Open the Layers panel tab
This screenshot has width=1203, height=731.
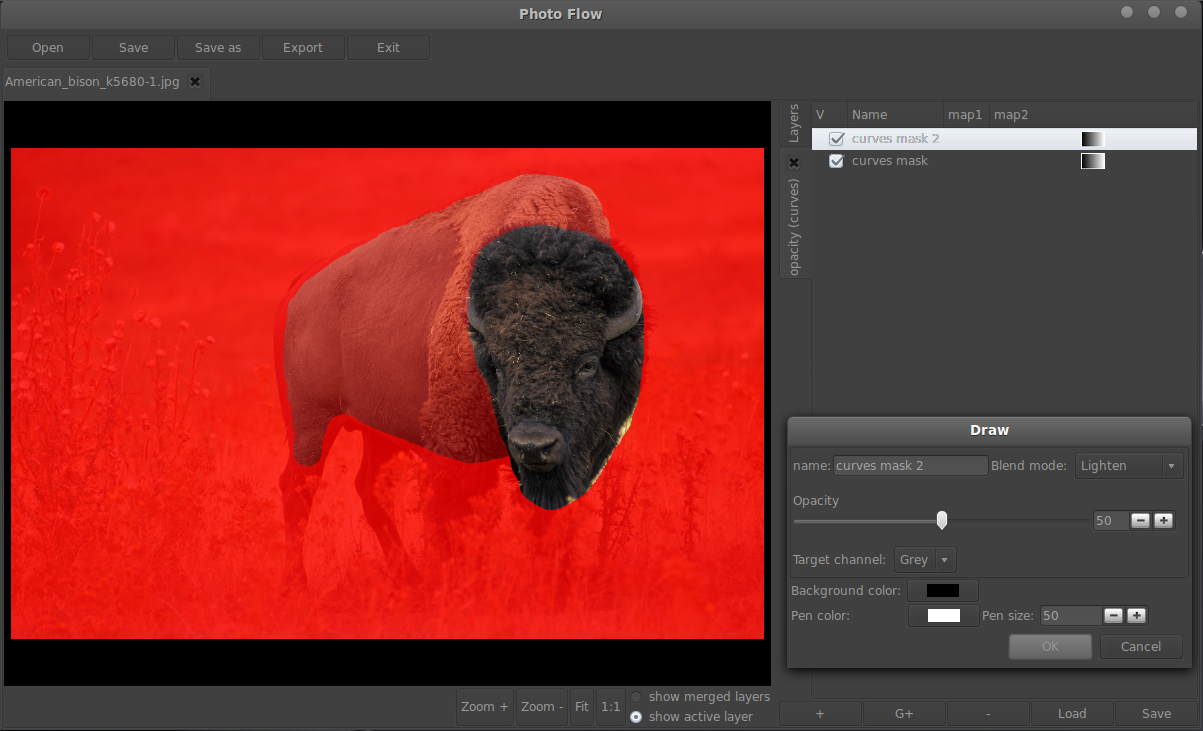(x=795, y=123)
